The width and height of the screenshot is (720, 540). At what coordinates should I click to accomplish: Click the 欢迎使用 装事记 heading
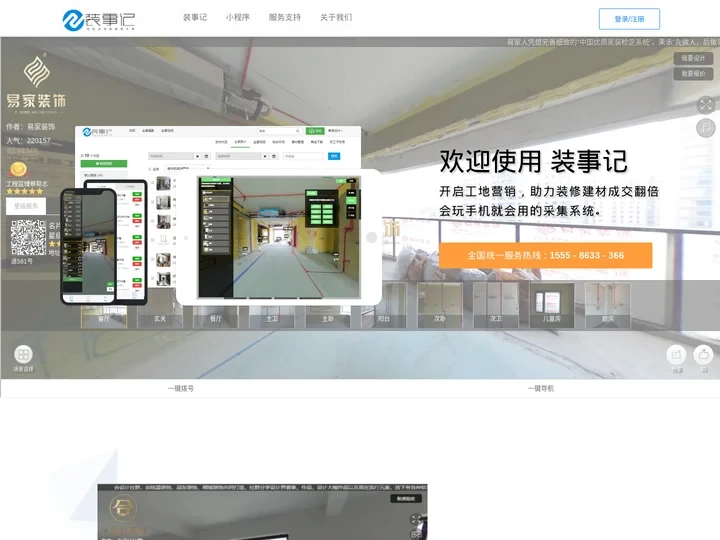(x=533, y=161)
